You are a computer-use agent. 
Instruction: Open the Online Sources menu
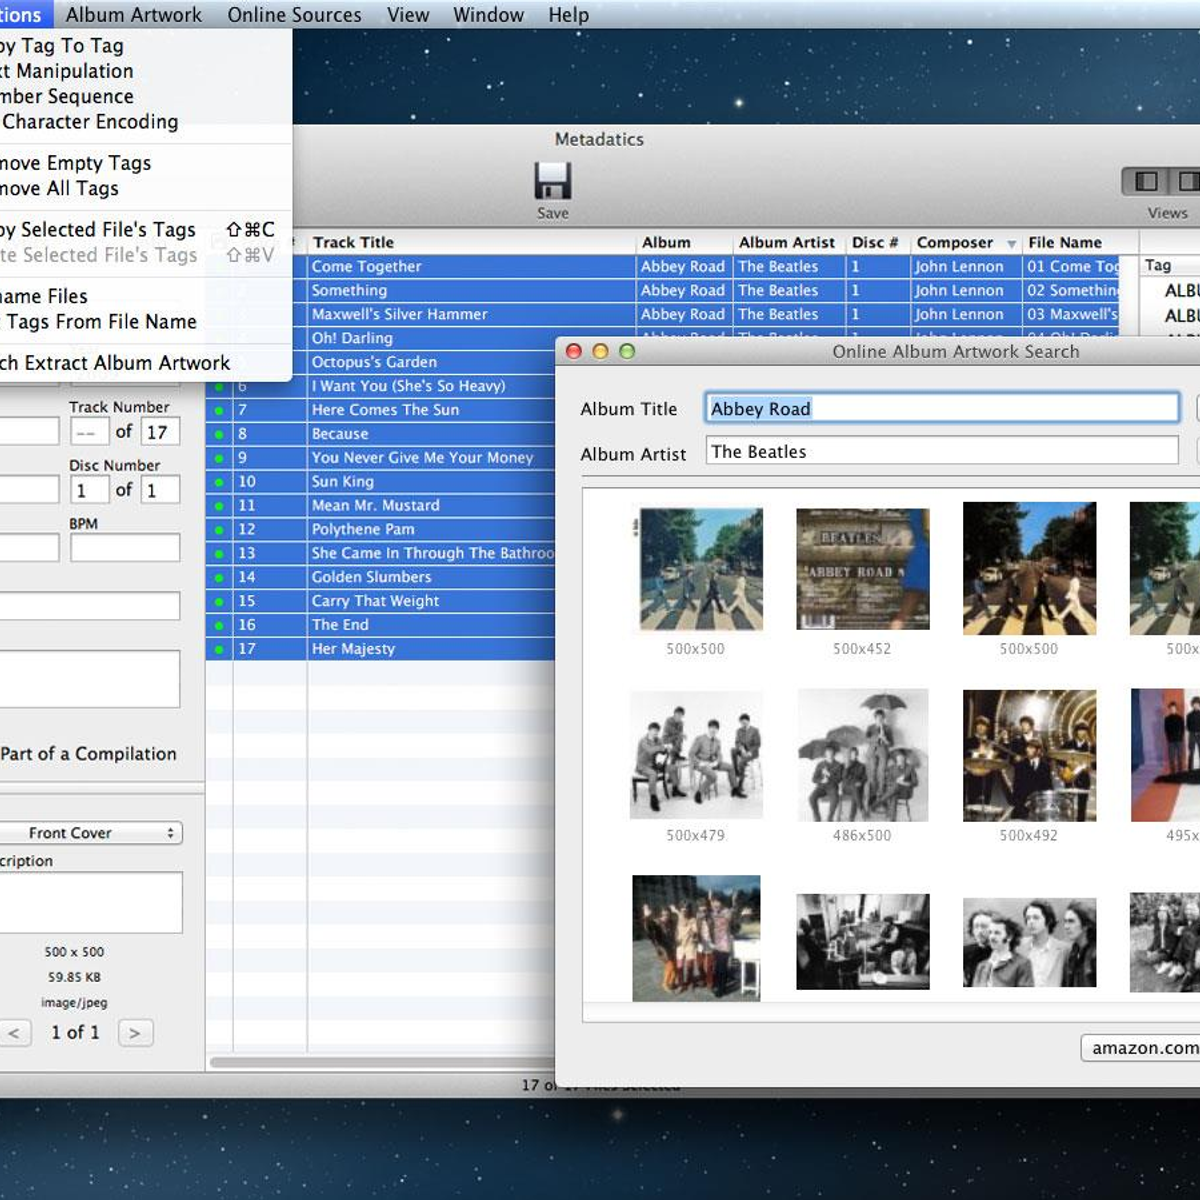coord(293,14)
